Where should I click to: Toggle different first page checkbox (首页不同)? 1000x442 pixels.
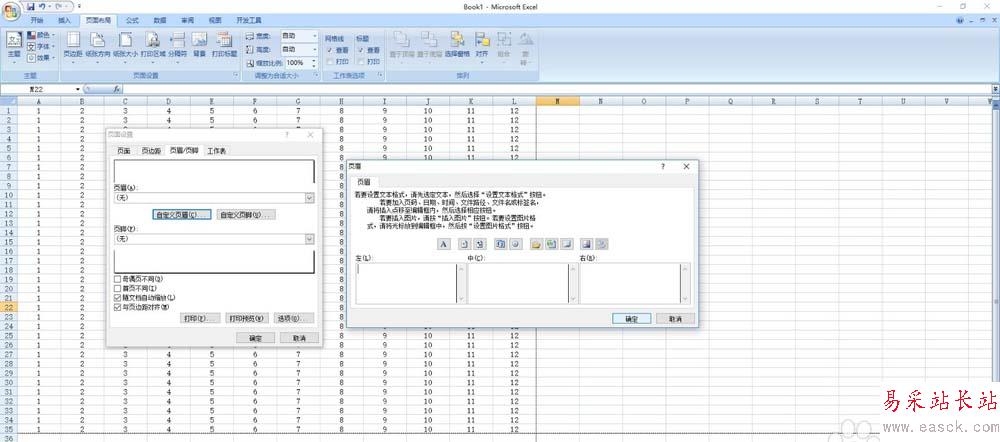tap(117, 288)
